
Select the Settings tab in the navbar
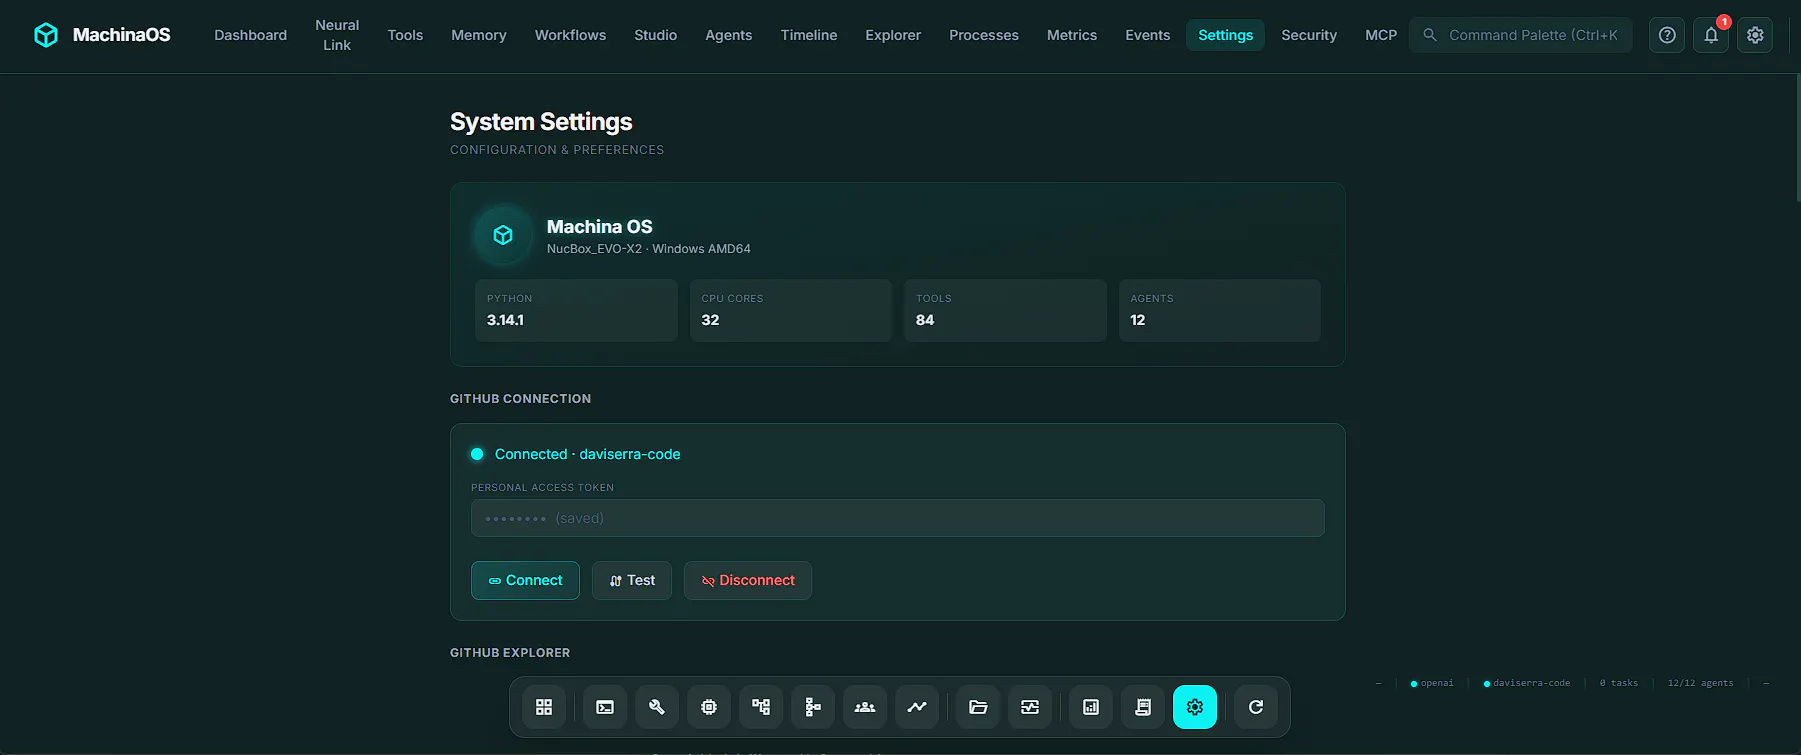click(1226, 35)
